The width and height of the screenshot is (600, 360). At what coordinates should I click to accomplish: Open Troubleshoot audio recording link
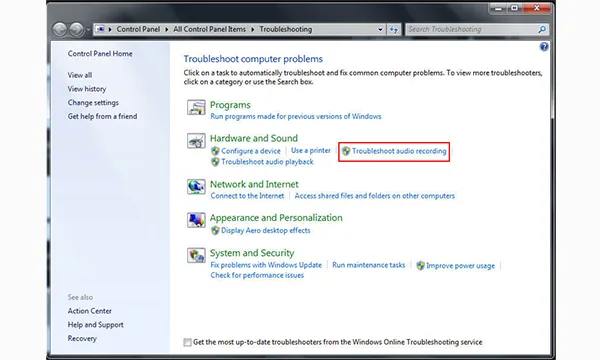pos(399,151)
